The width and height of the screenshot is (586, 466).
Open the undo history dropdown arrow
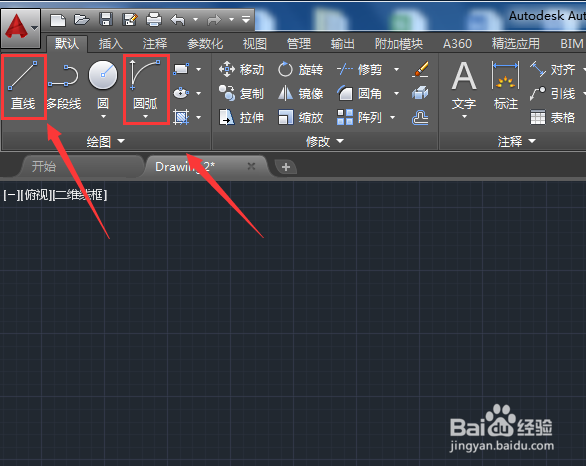click(x=195, y=19)
